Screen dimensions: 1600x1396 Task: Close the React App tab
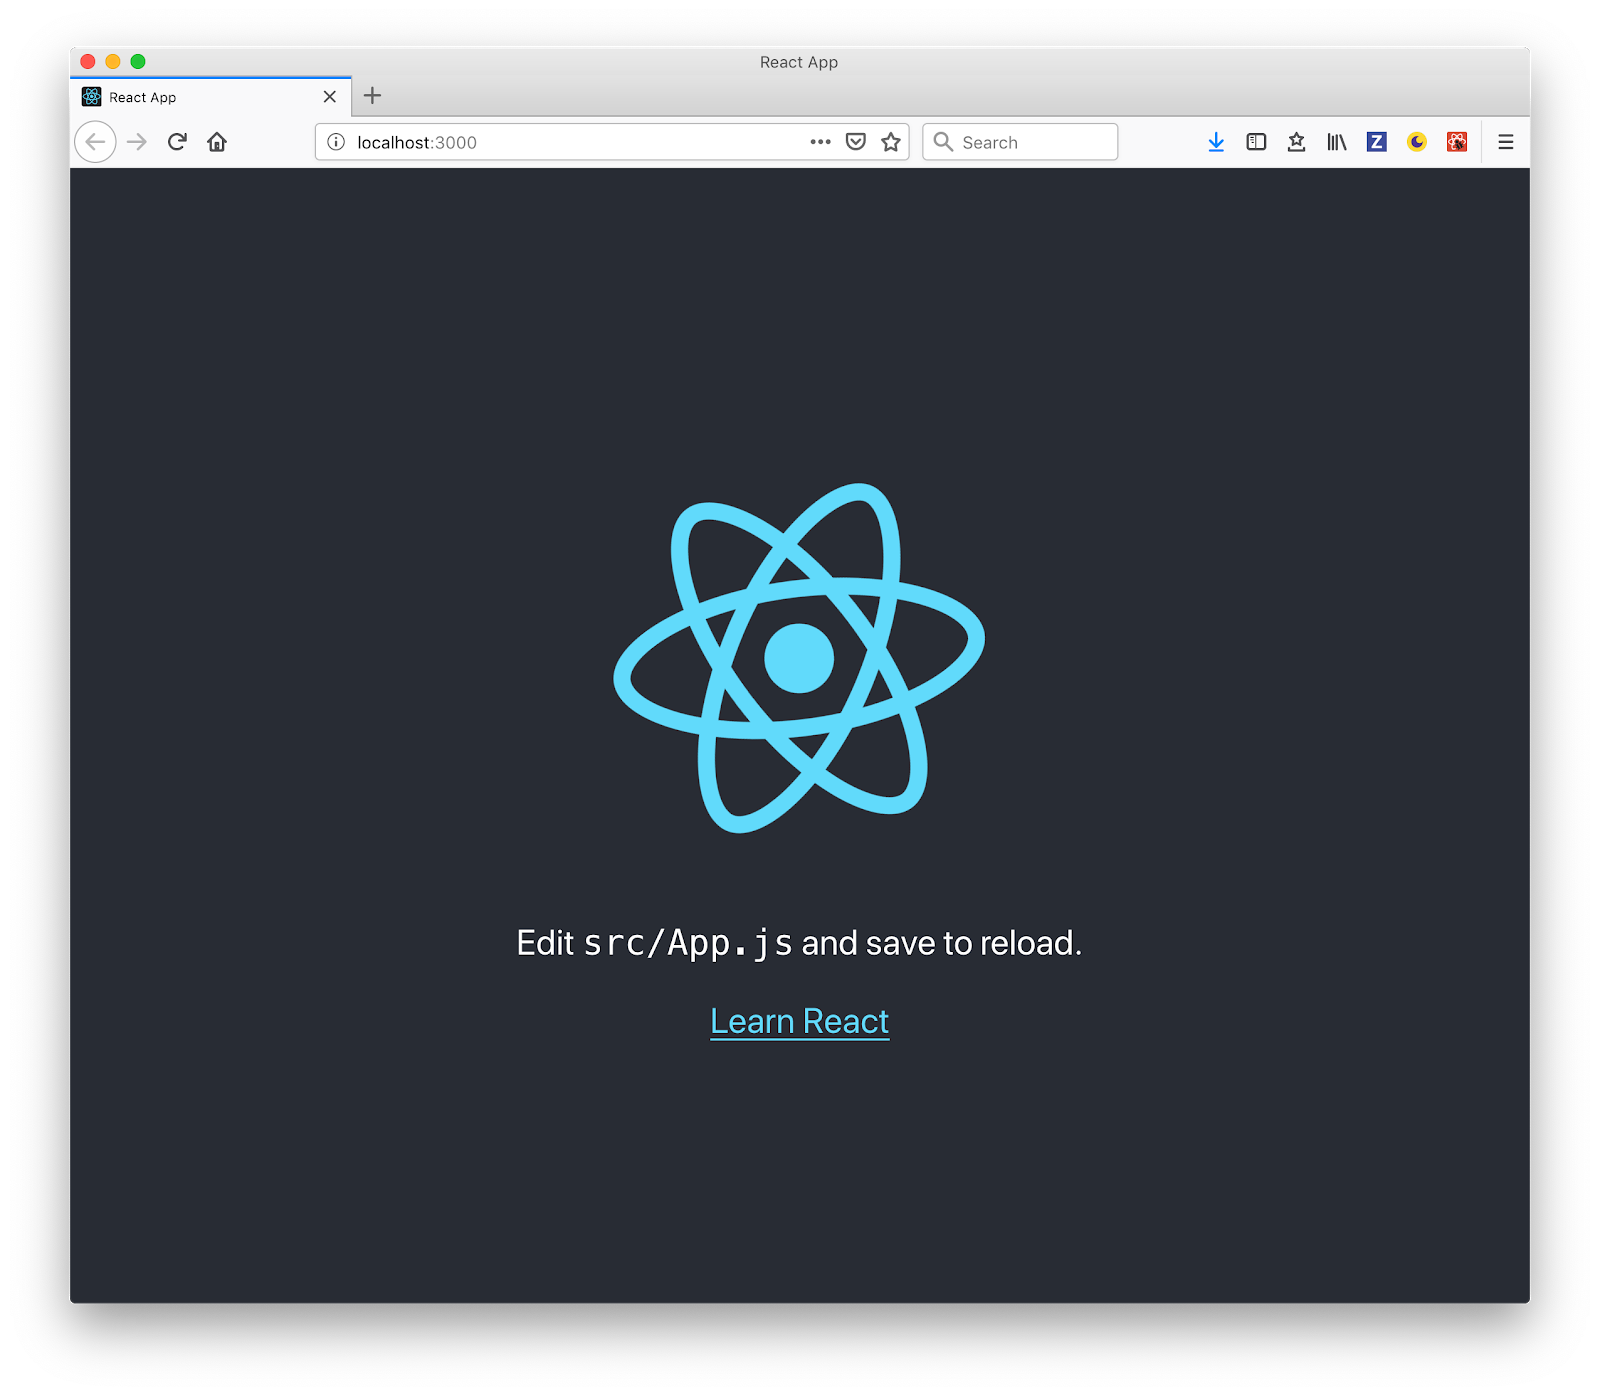330,97
